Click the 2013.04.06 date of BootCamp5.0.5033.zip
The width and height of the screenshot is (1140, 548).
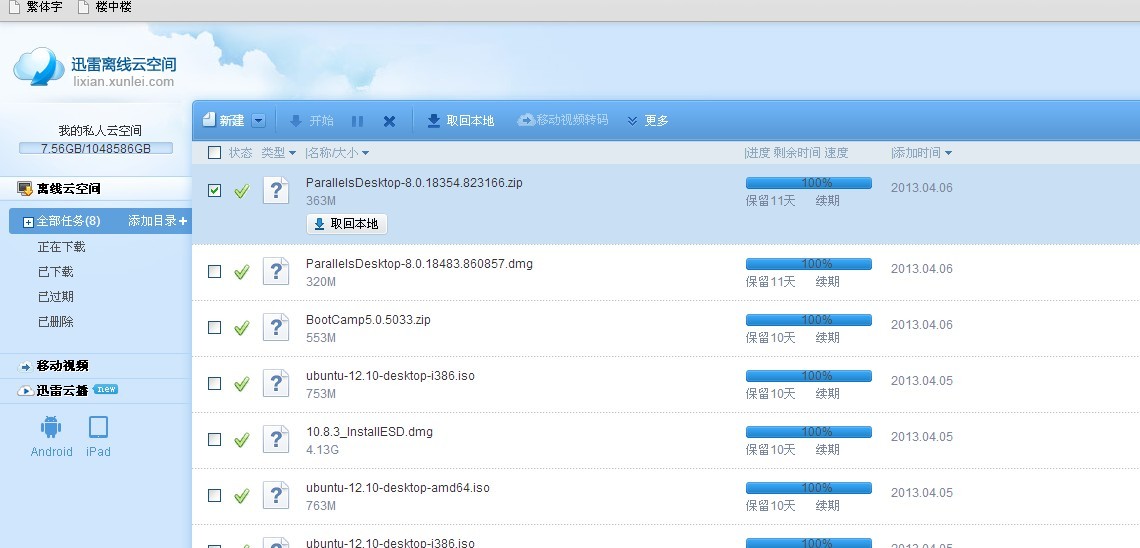point(922,324)
